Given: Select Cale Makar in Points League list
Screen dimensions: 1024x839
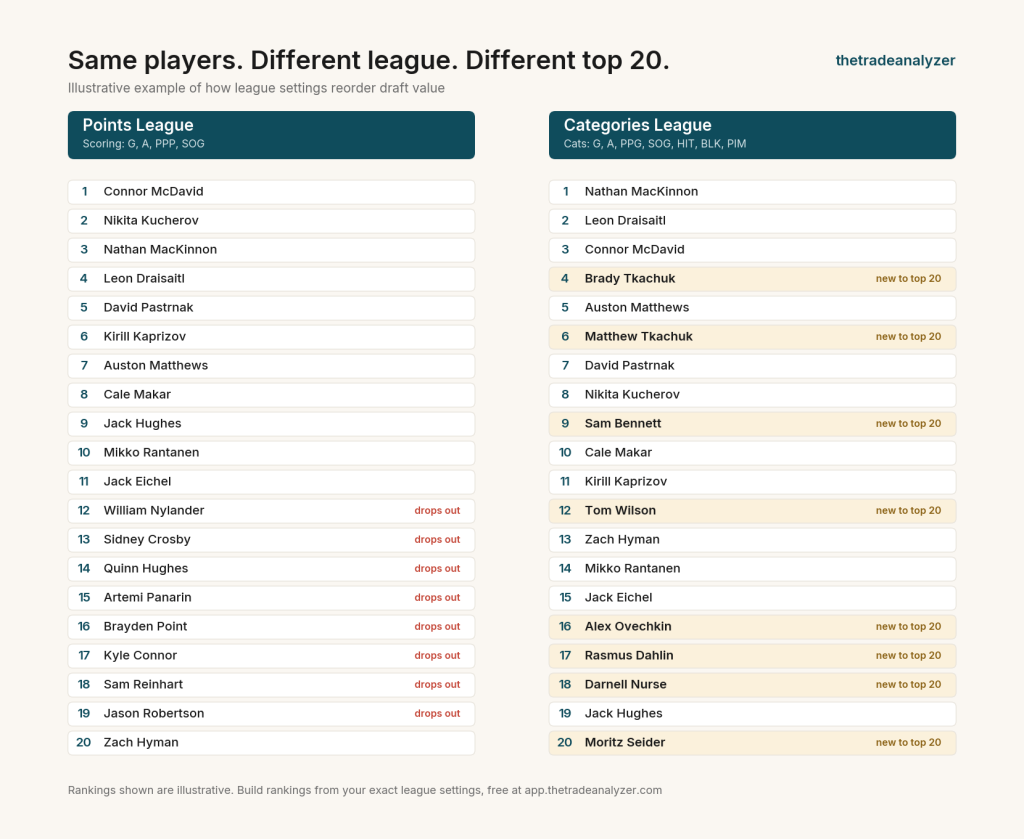Looking at the screenshot, I should pos(271,394).
